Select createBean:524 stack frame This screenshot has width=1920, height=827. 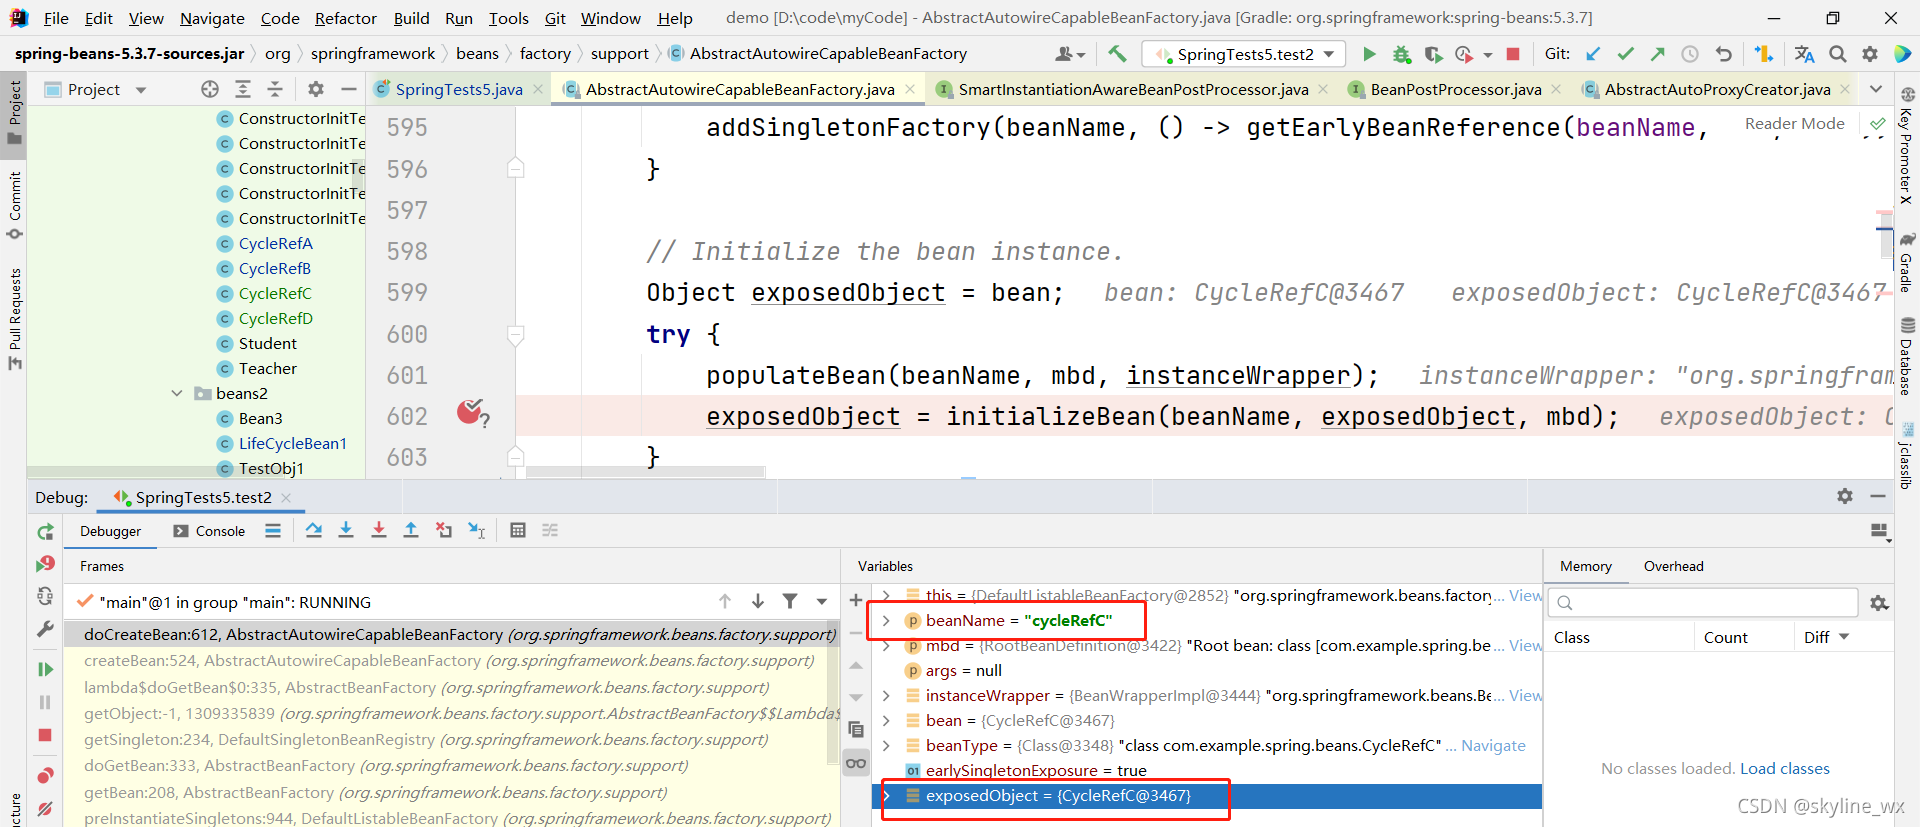448,660
